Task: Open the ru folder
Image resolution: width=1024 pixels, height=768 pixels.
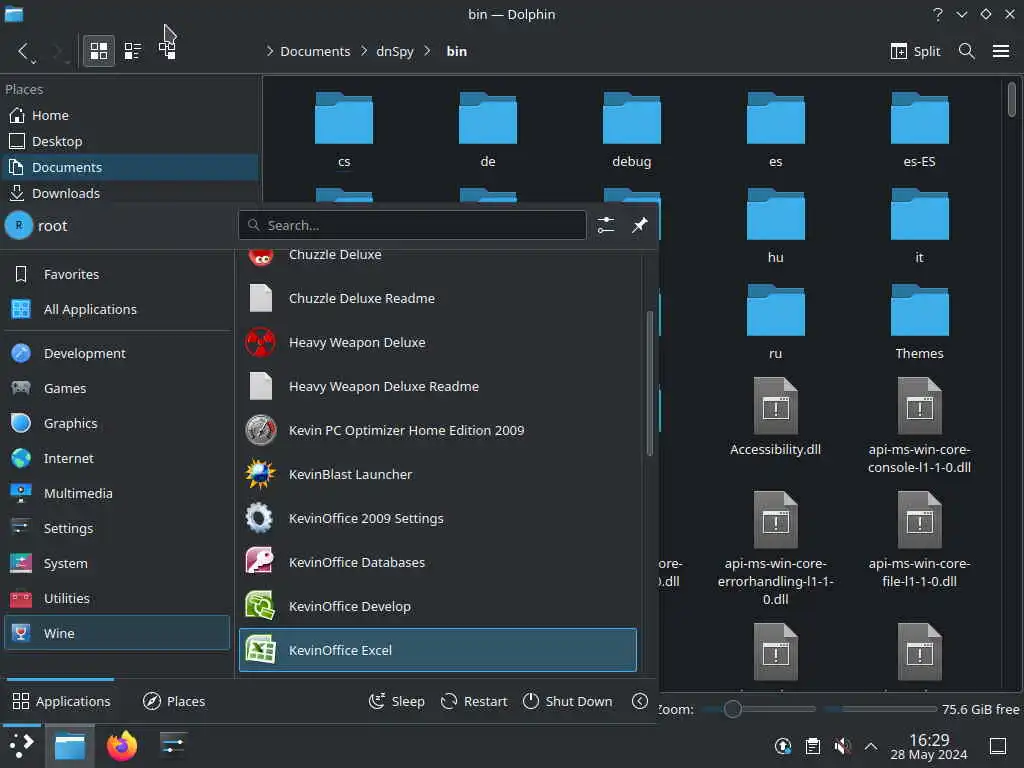Action: (x=775, y=321)
